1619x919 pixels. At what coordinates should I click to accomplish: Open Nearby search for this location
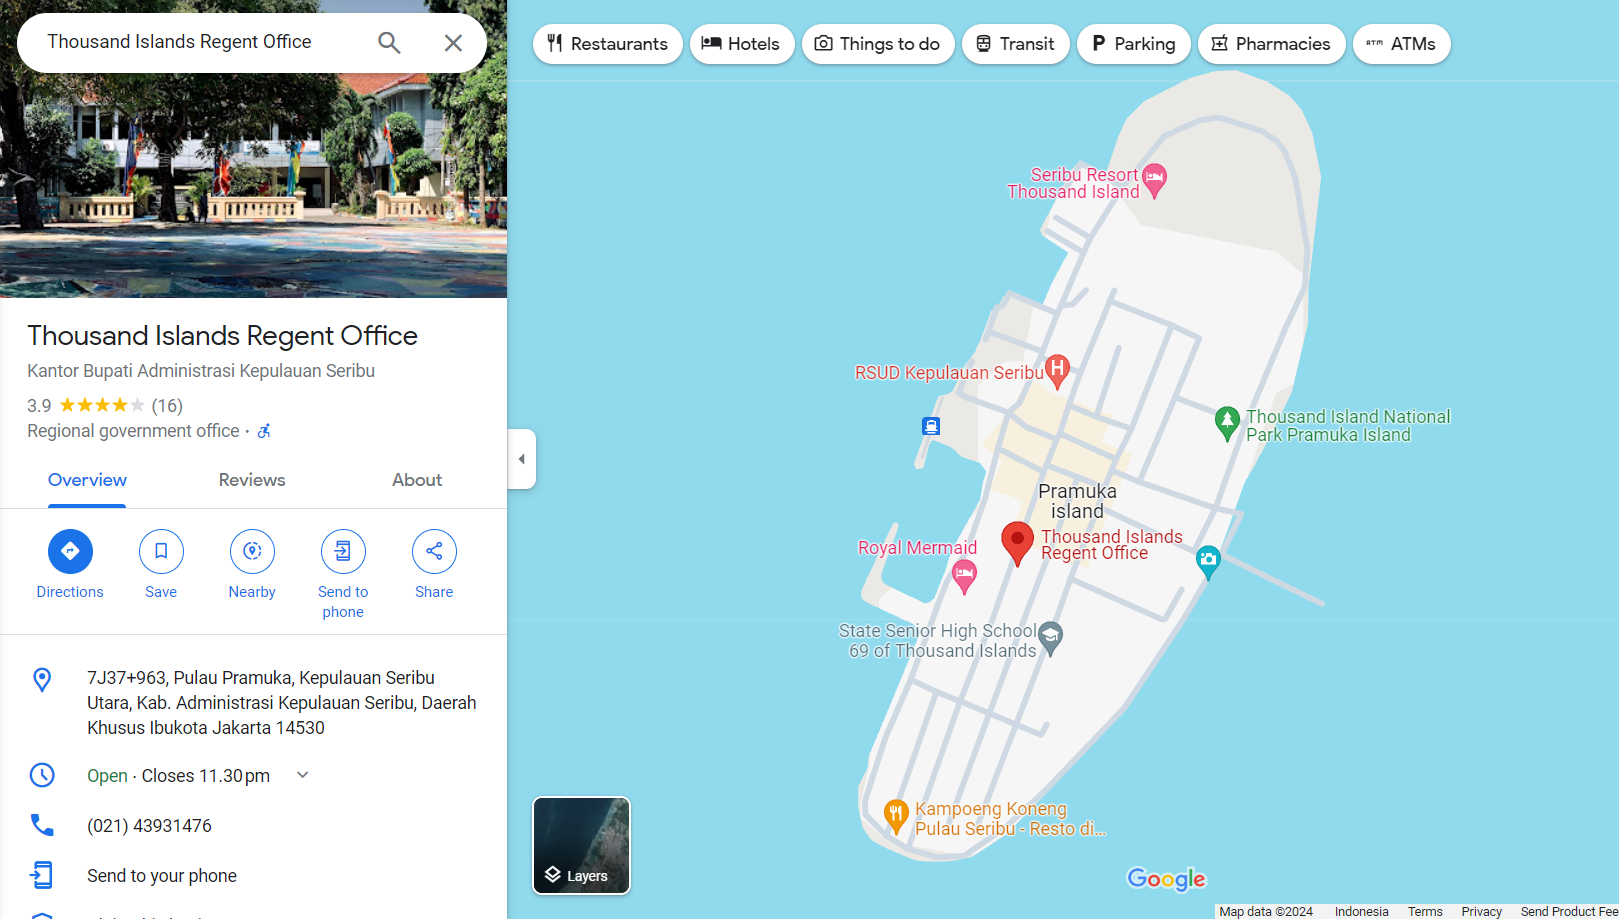(x=252, y=551)
